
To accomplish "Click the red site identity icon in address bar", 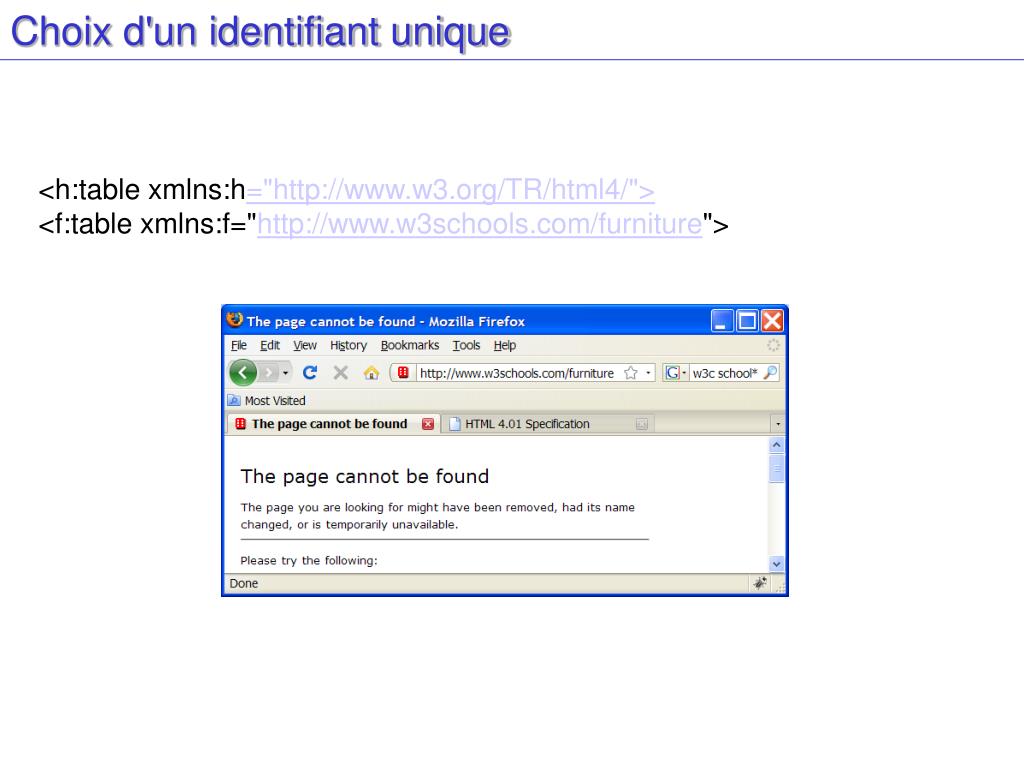I will coord(403,372).
